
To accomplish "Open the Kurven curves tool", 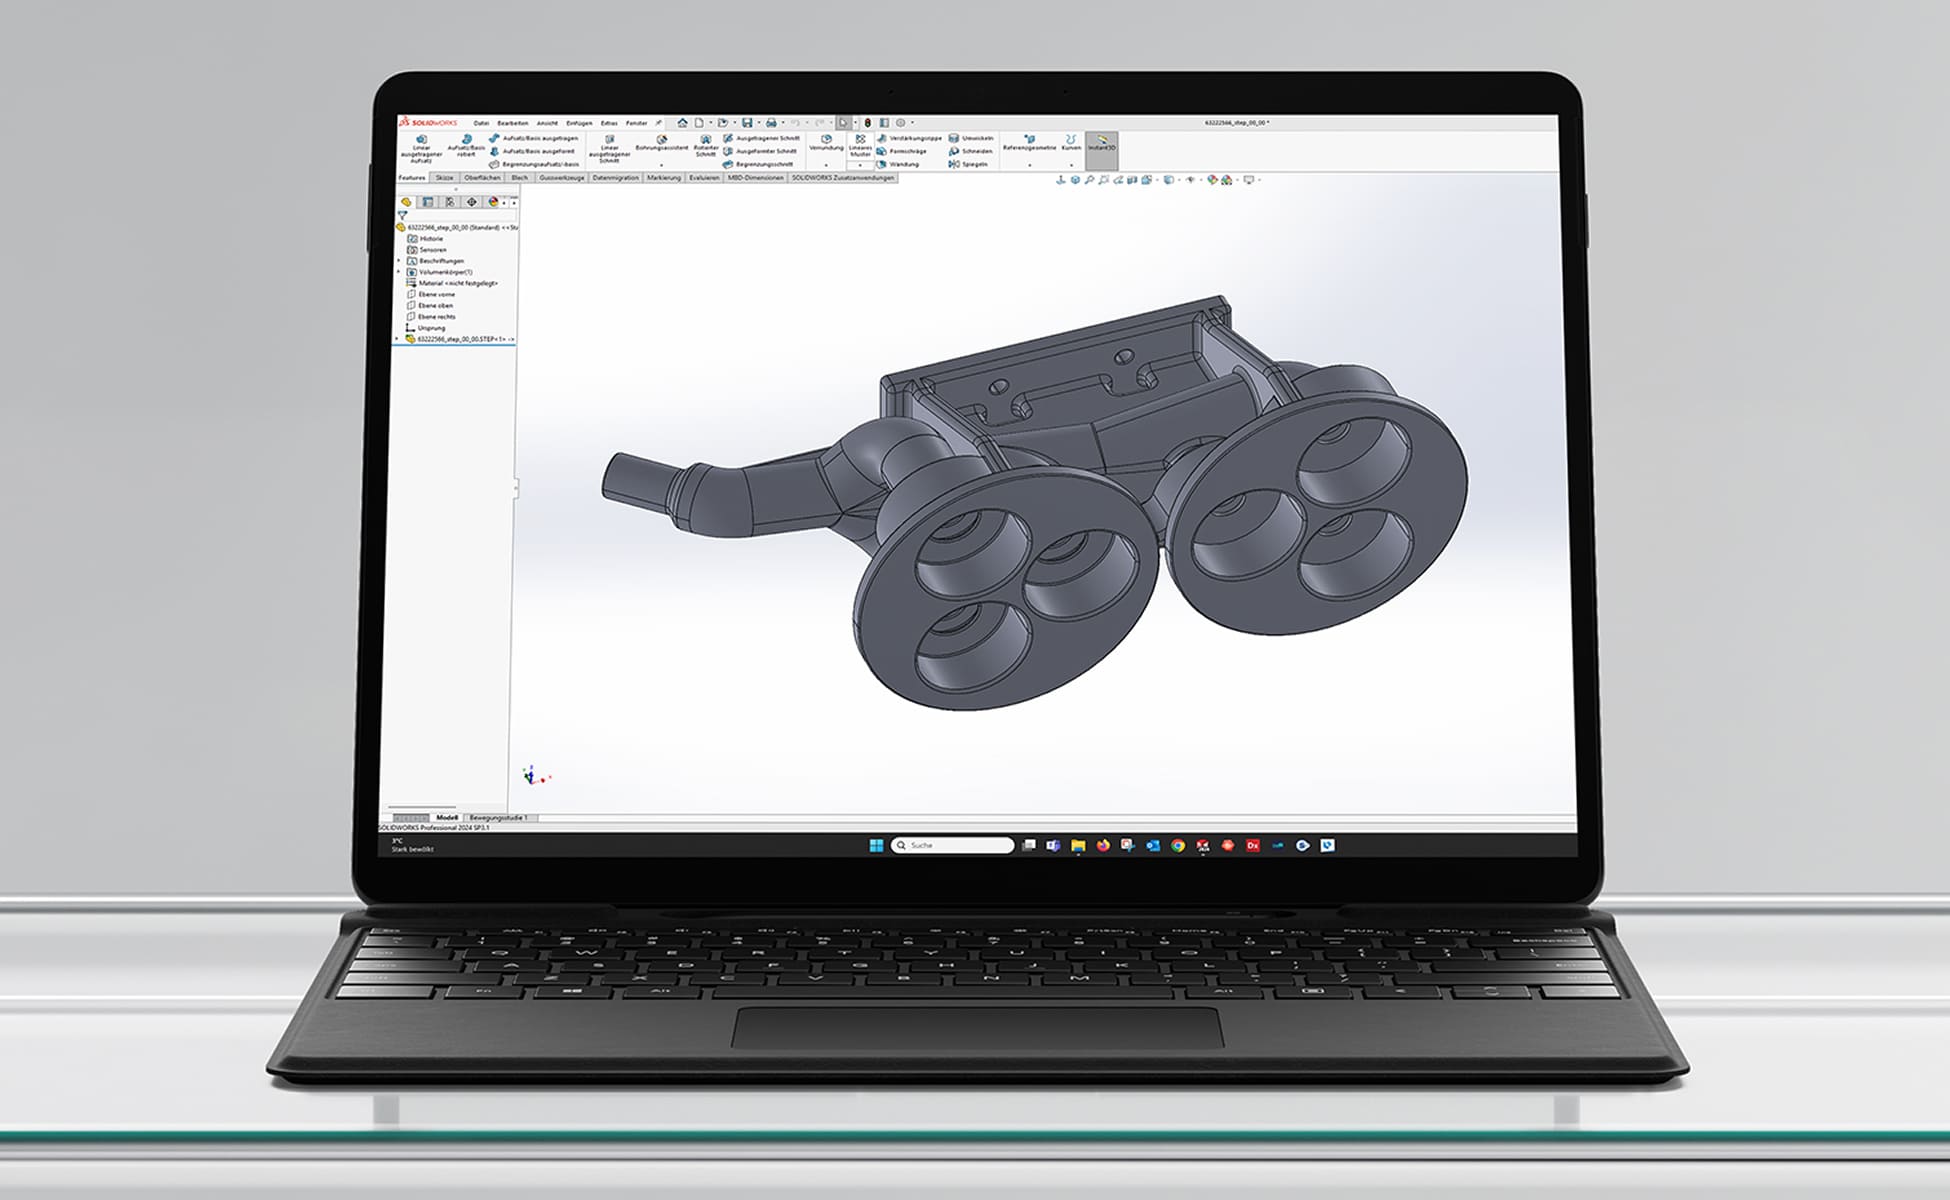I will click(x=1071, y=144).
